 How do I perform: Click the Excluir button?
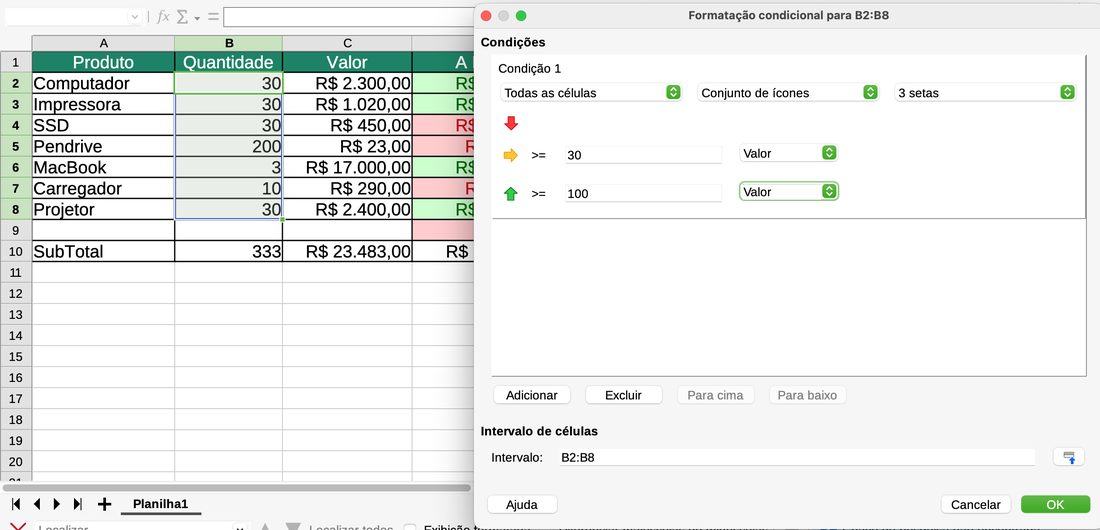point(624,395)
